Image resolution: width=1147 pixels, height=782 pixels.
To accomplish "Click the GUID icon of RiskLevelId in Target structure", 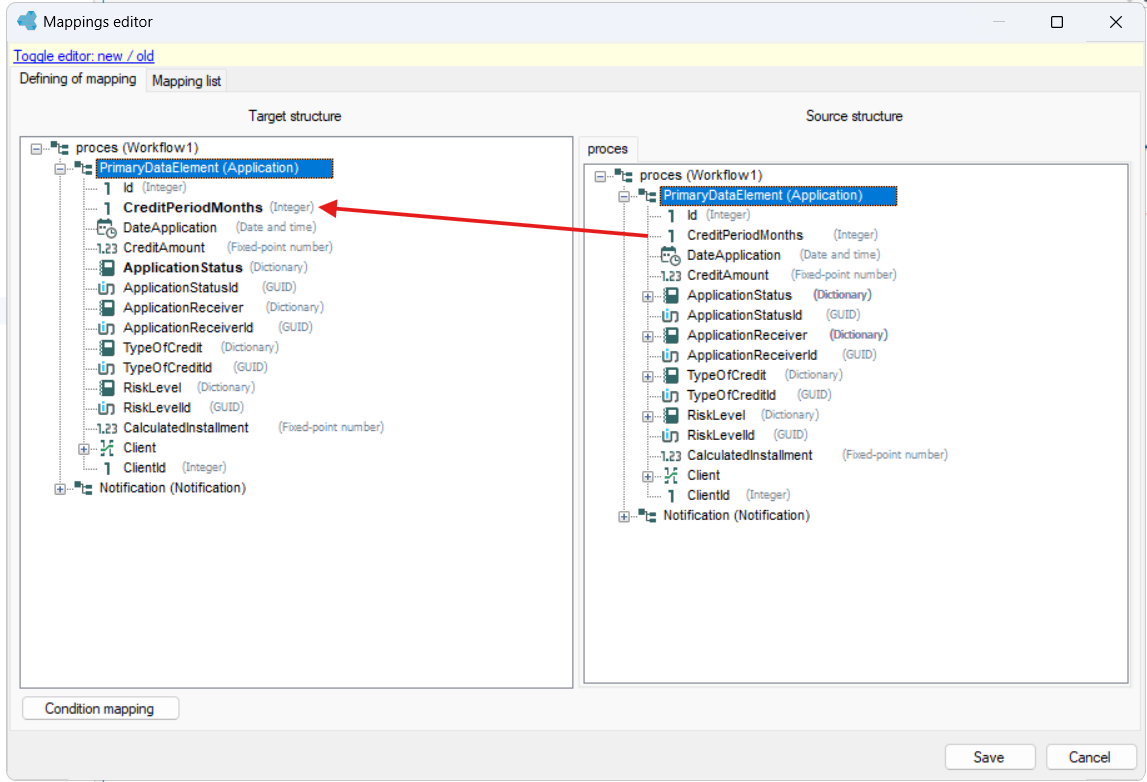I will coord(107,408).
